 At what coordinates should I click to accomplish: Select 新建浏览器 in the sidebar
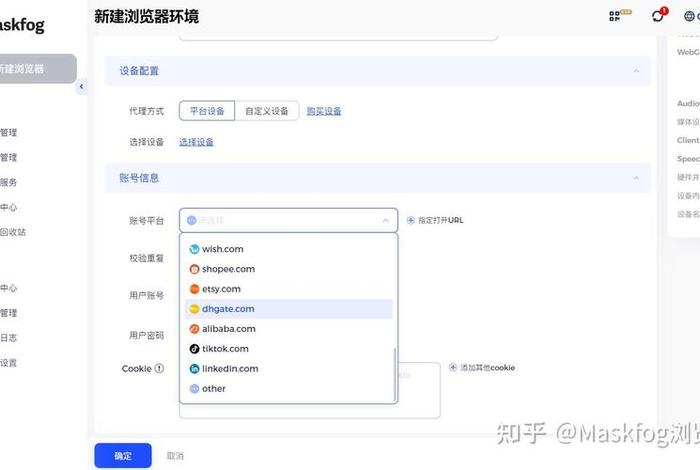pyautogui.click(x=38, y=69)
